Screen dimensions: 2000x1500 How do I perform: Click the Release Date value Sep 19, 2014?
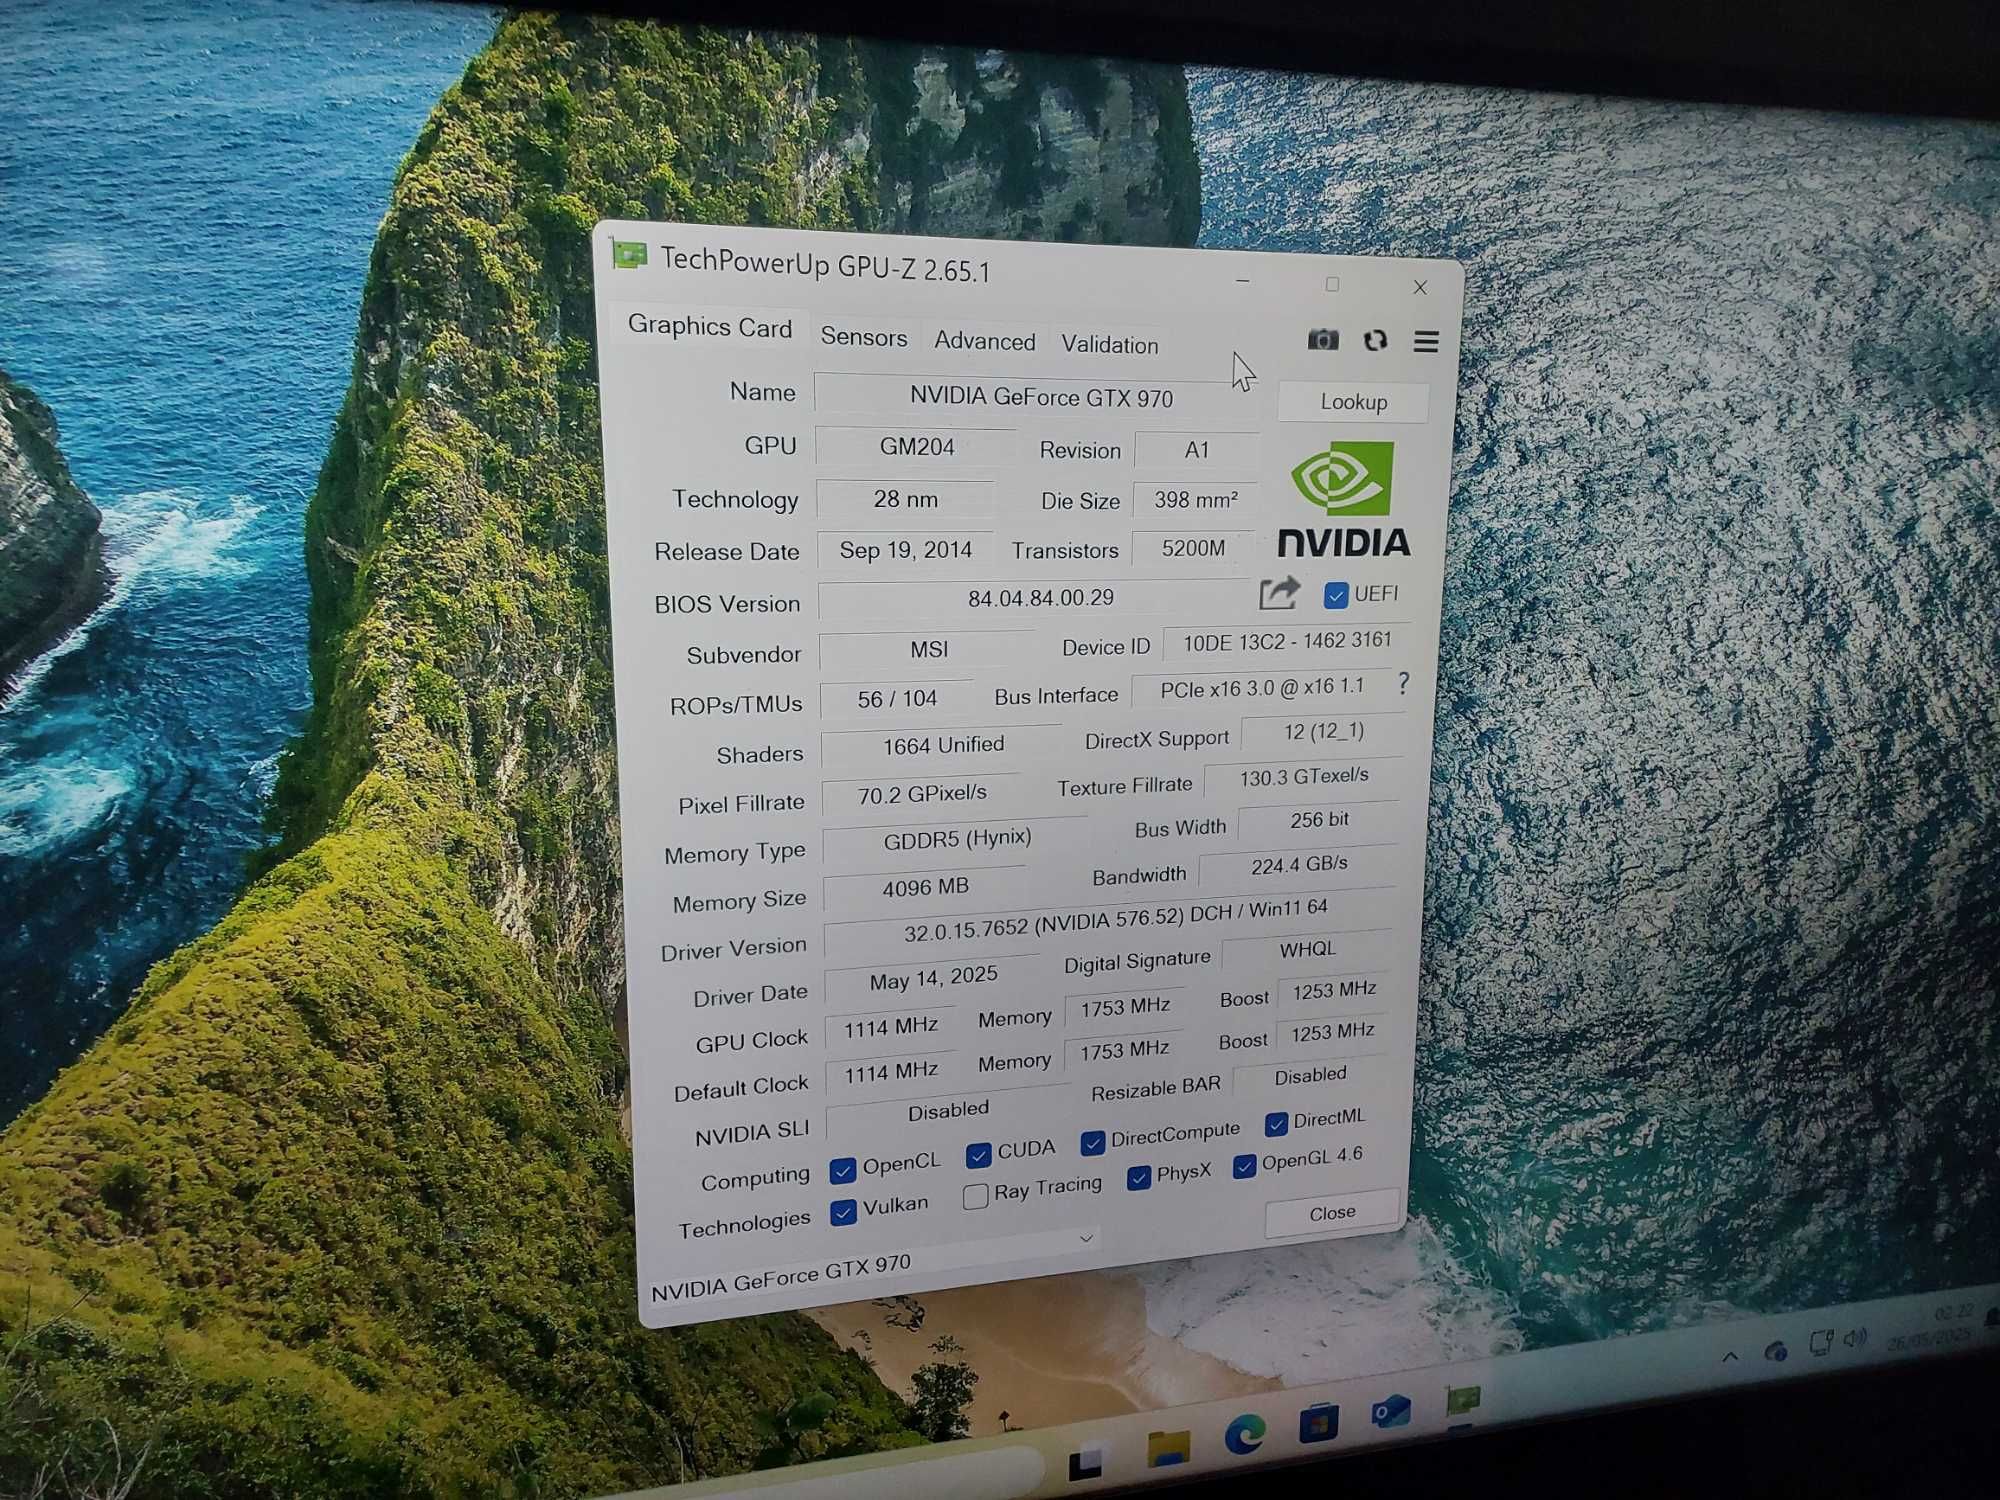coord(906,550)
